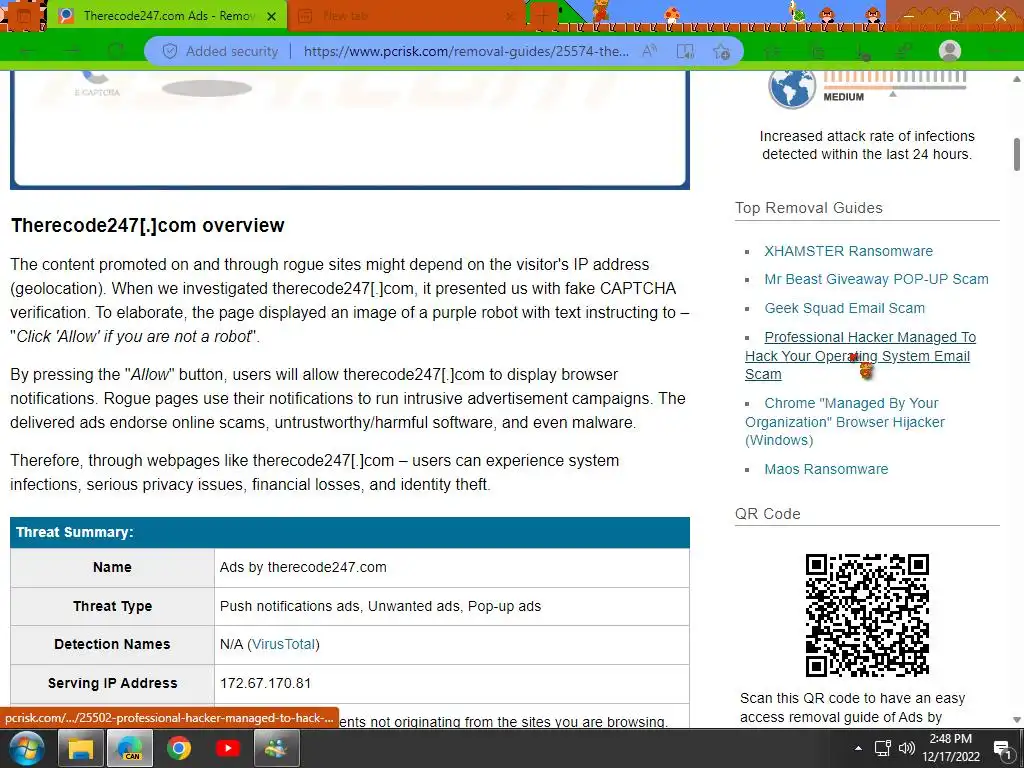The width and height of the screenshot is (1024, 768).
Task: Click the 'Top Removal Guides' heading
Action: click(x=808, y=208)
